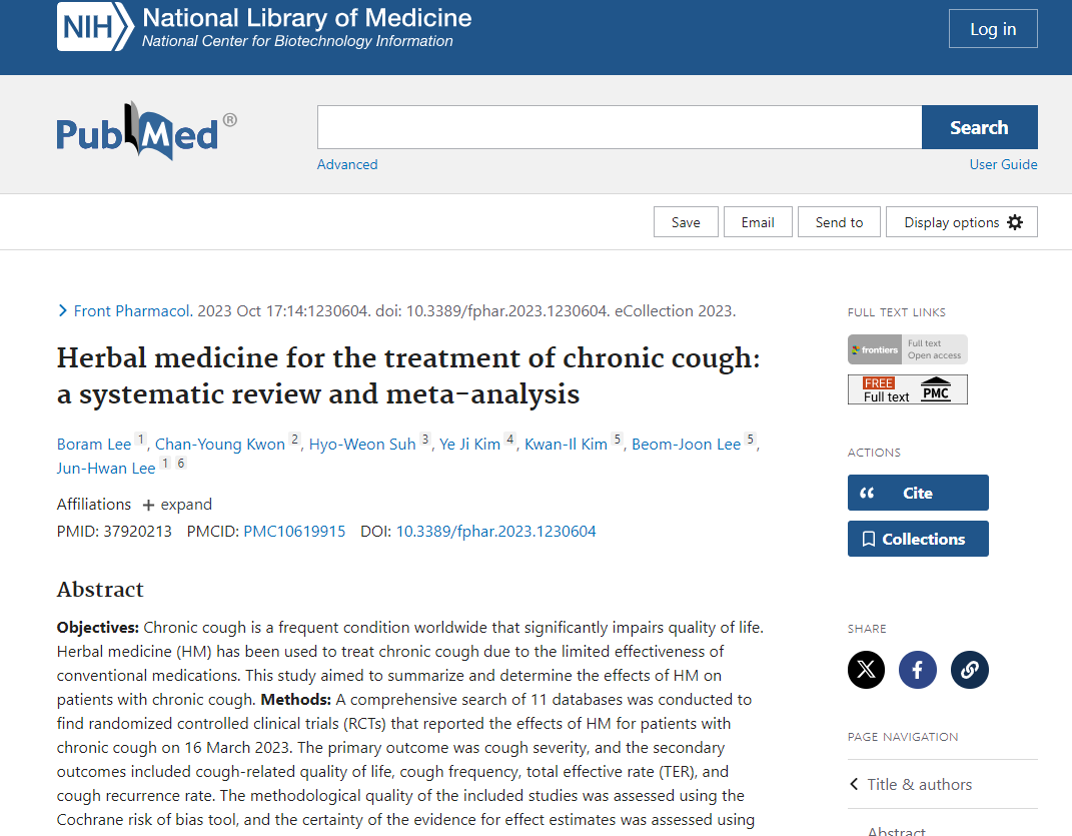Share article on Facebook

[x=917, y=670]
